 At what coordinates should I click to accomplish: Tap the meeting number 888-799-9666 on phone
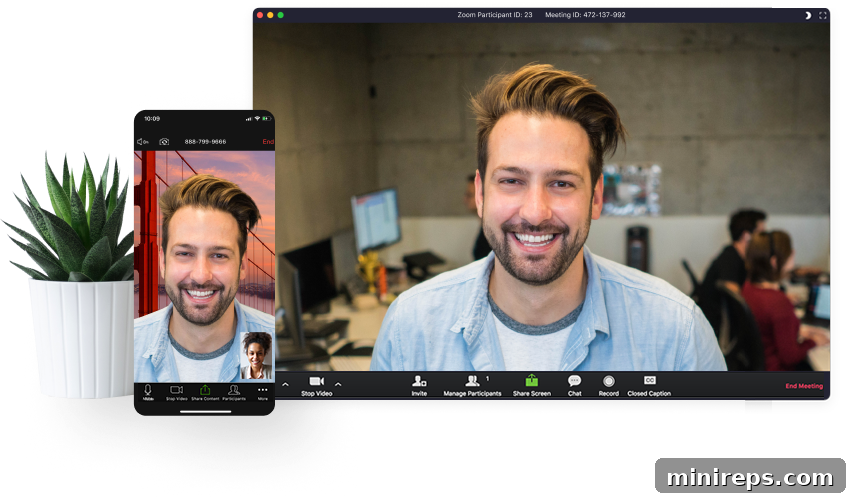point(205,141)
